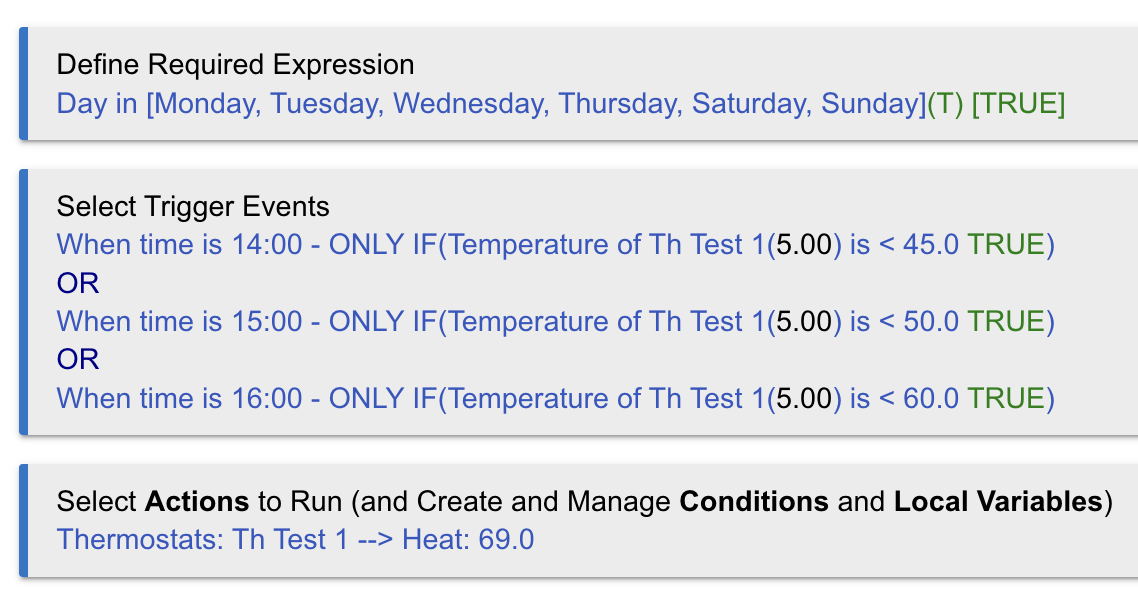Image resolution: width=1138 pixels, height=596 pixels.
Task: Click the OR between 15:00 and 16:00 triggers
Action: [x=78, y=359]
